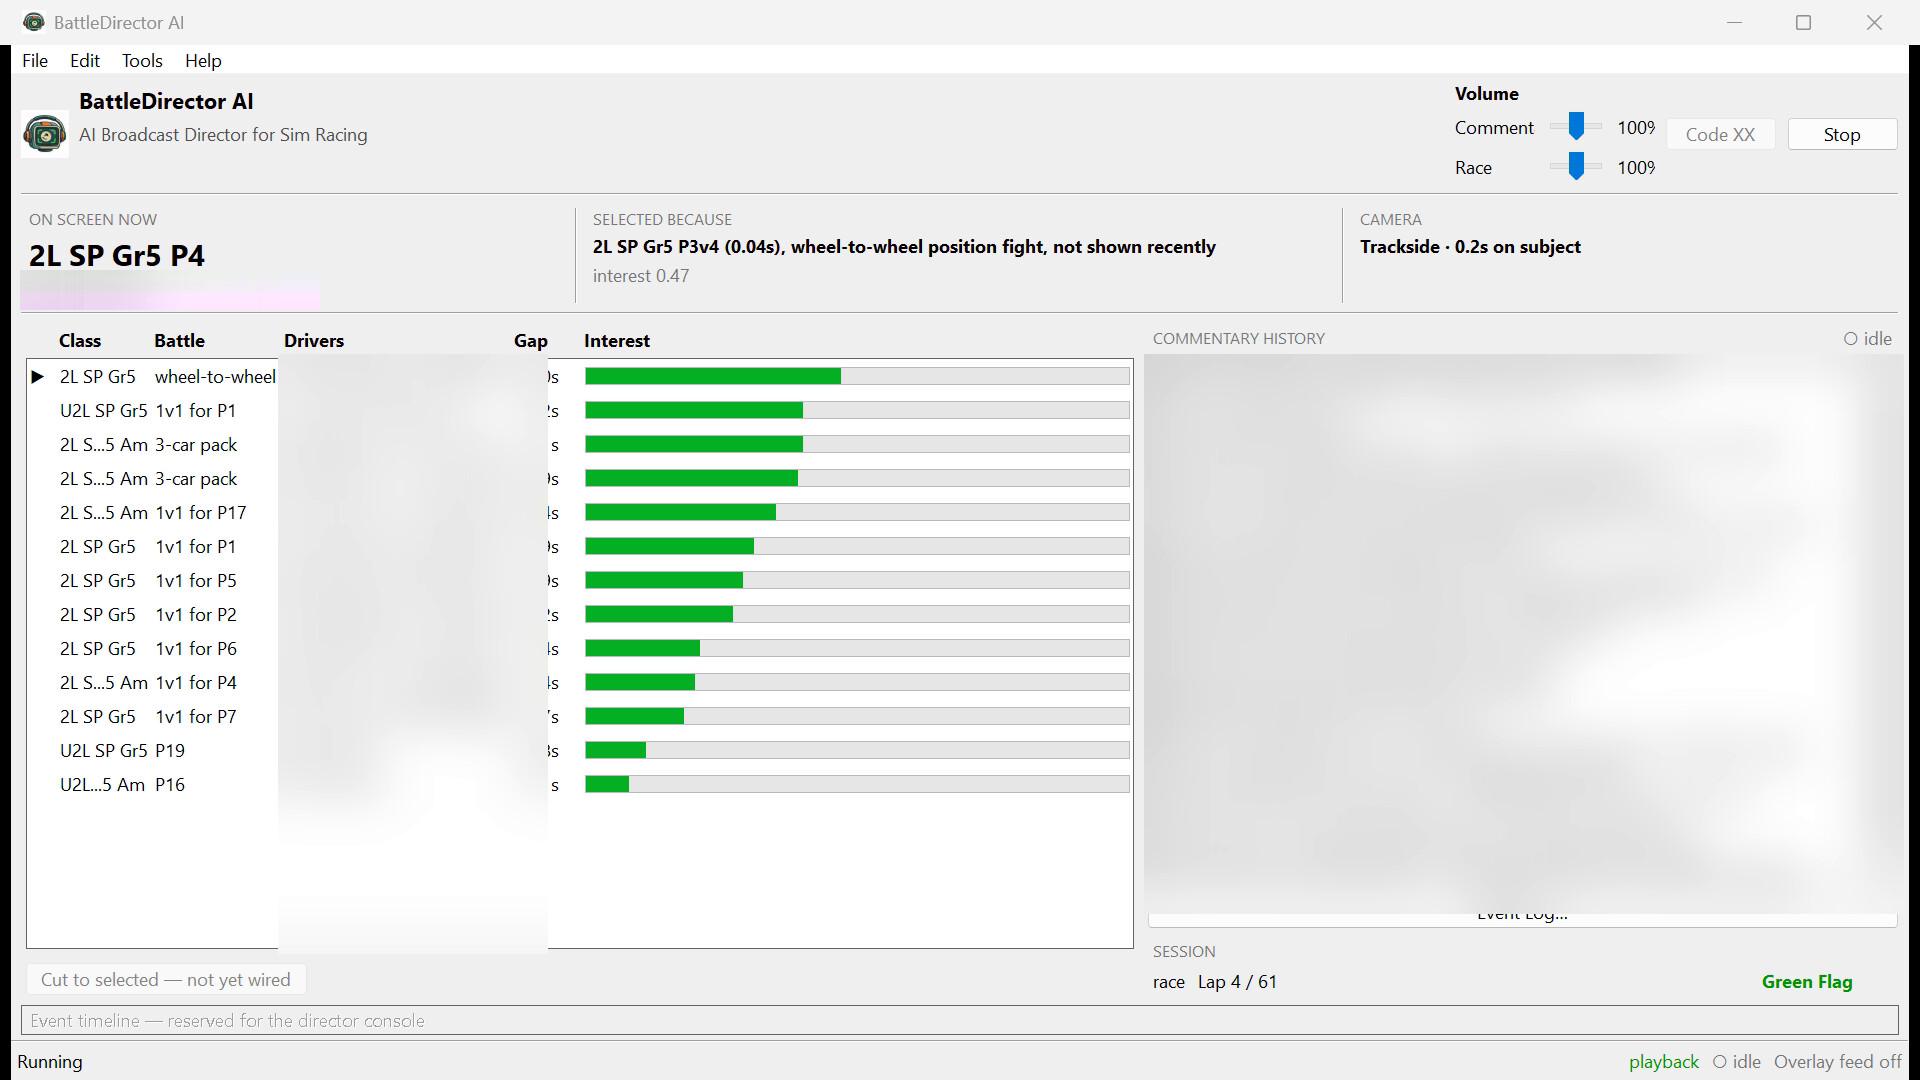Click the Cut to selected button
Image resolution: width=1920 pixels, height=1080 pixels.
(x=166, y=980)
